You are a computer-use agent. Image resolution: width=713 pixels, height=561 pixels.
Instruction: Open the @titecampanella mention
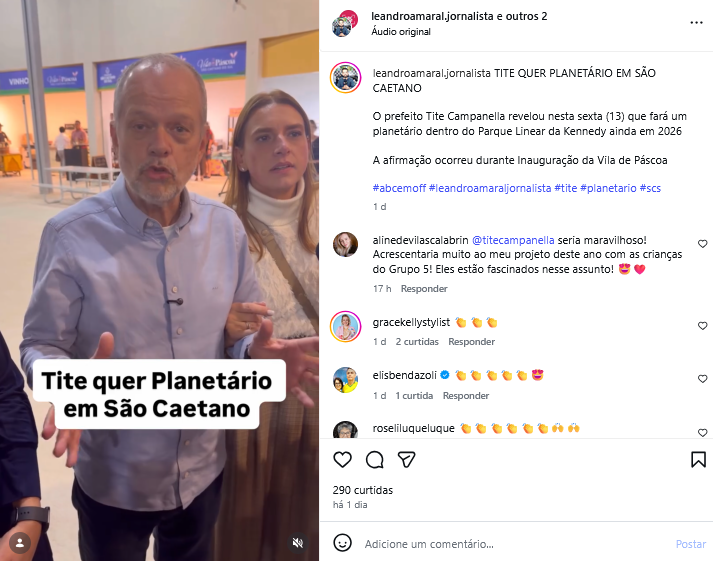pyautogui.click(x=513, y=240)
